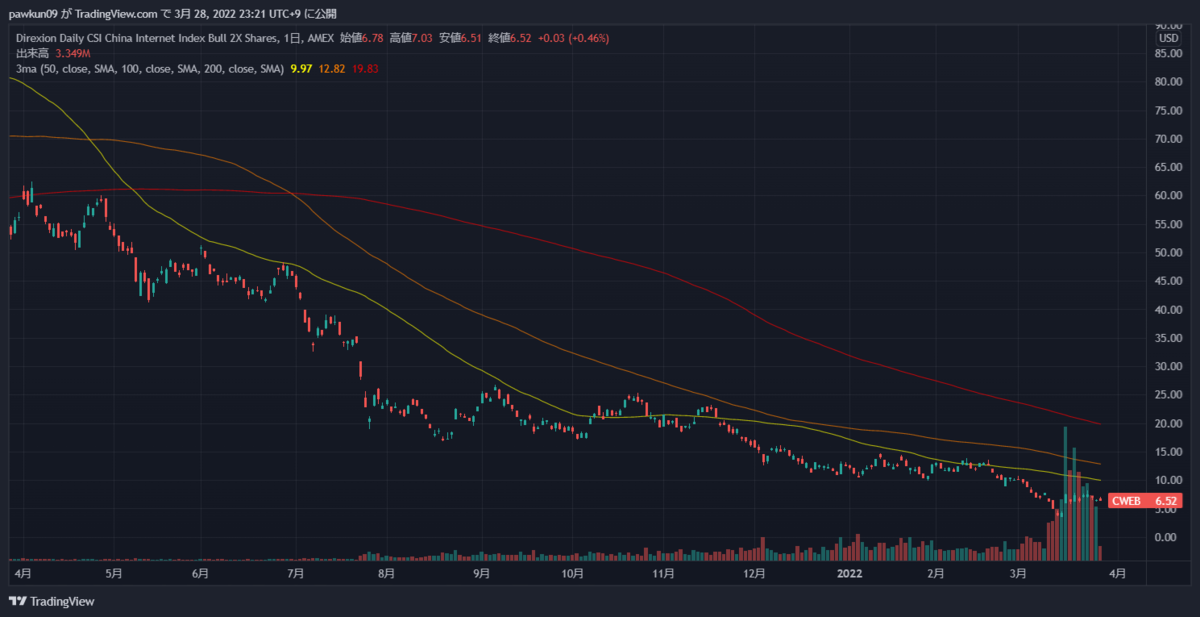Click the 3ma indicator legend label

[150, 68]
